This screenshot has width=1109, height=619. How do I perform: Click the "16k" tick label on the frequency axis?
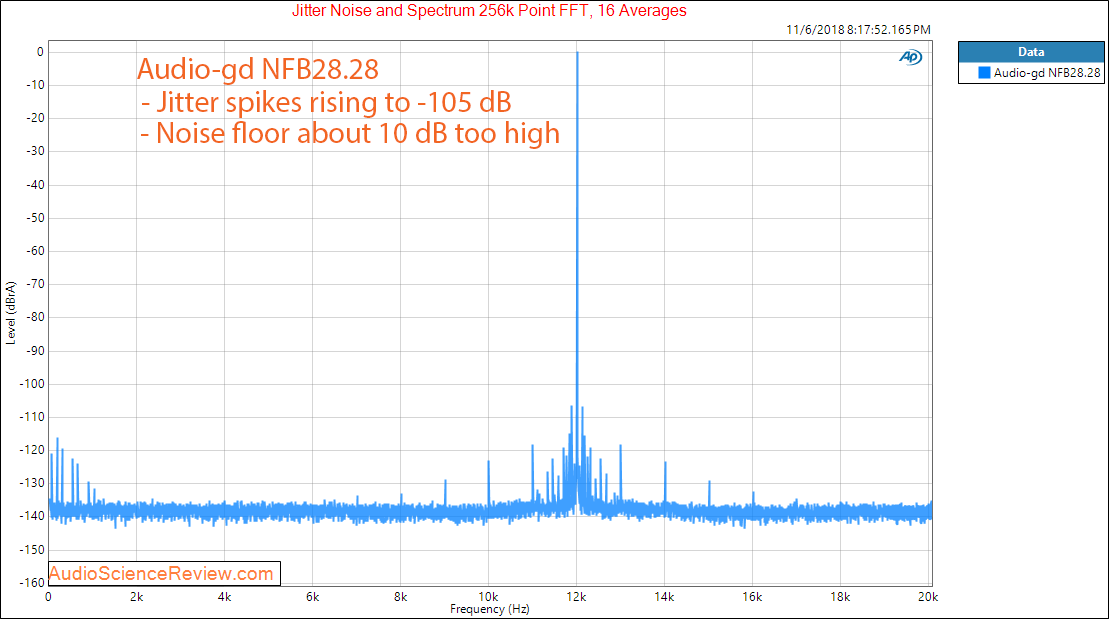click(x=753, y=597)
